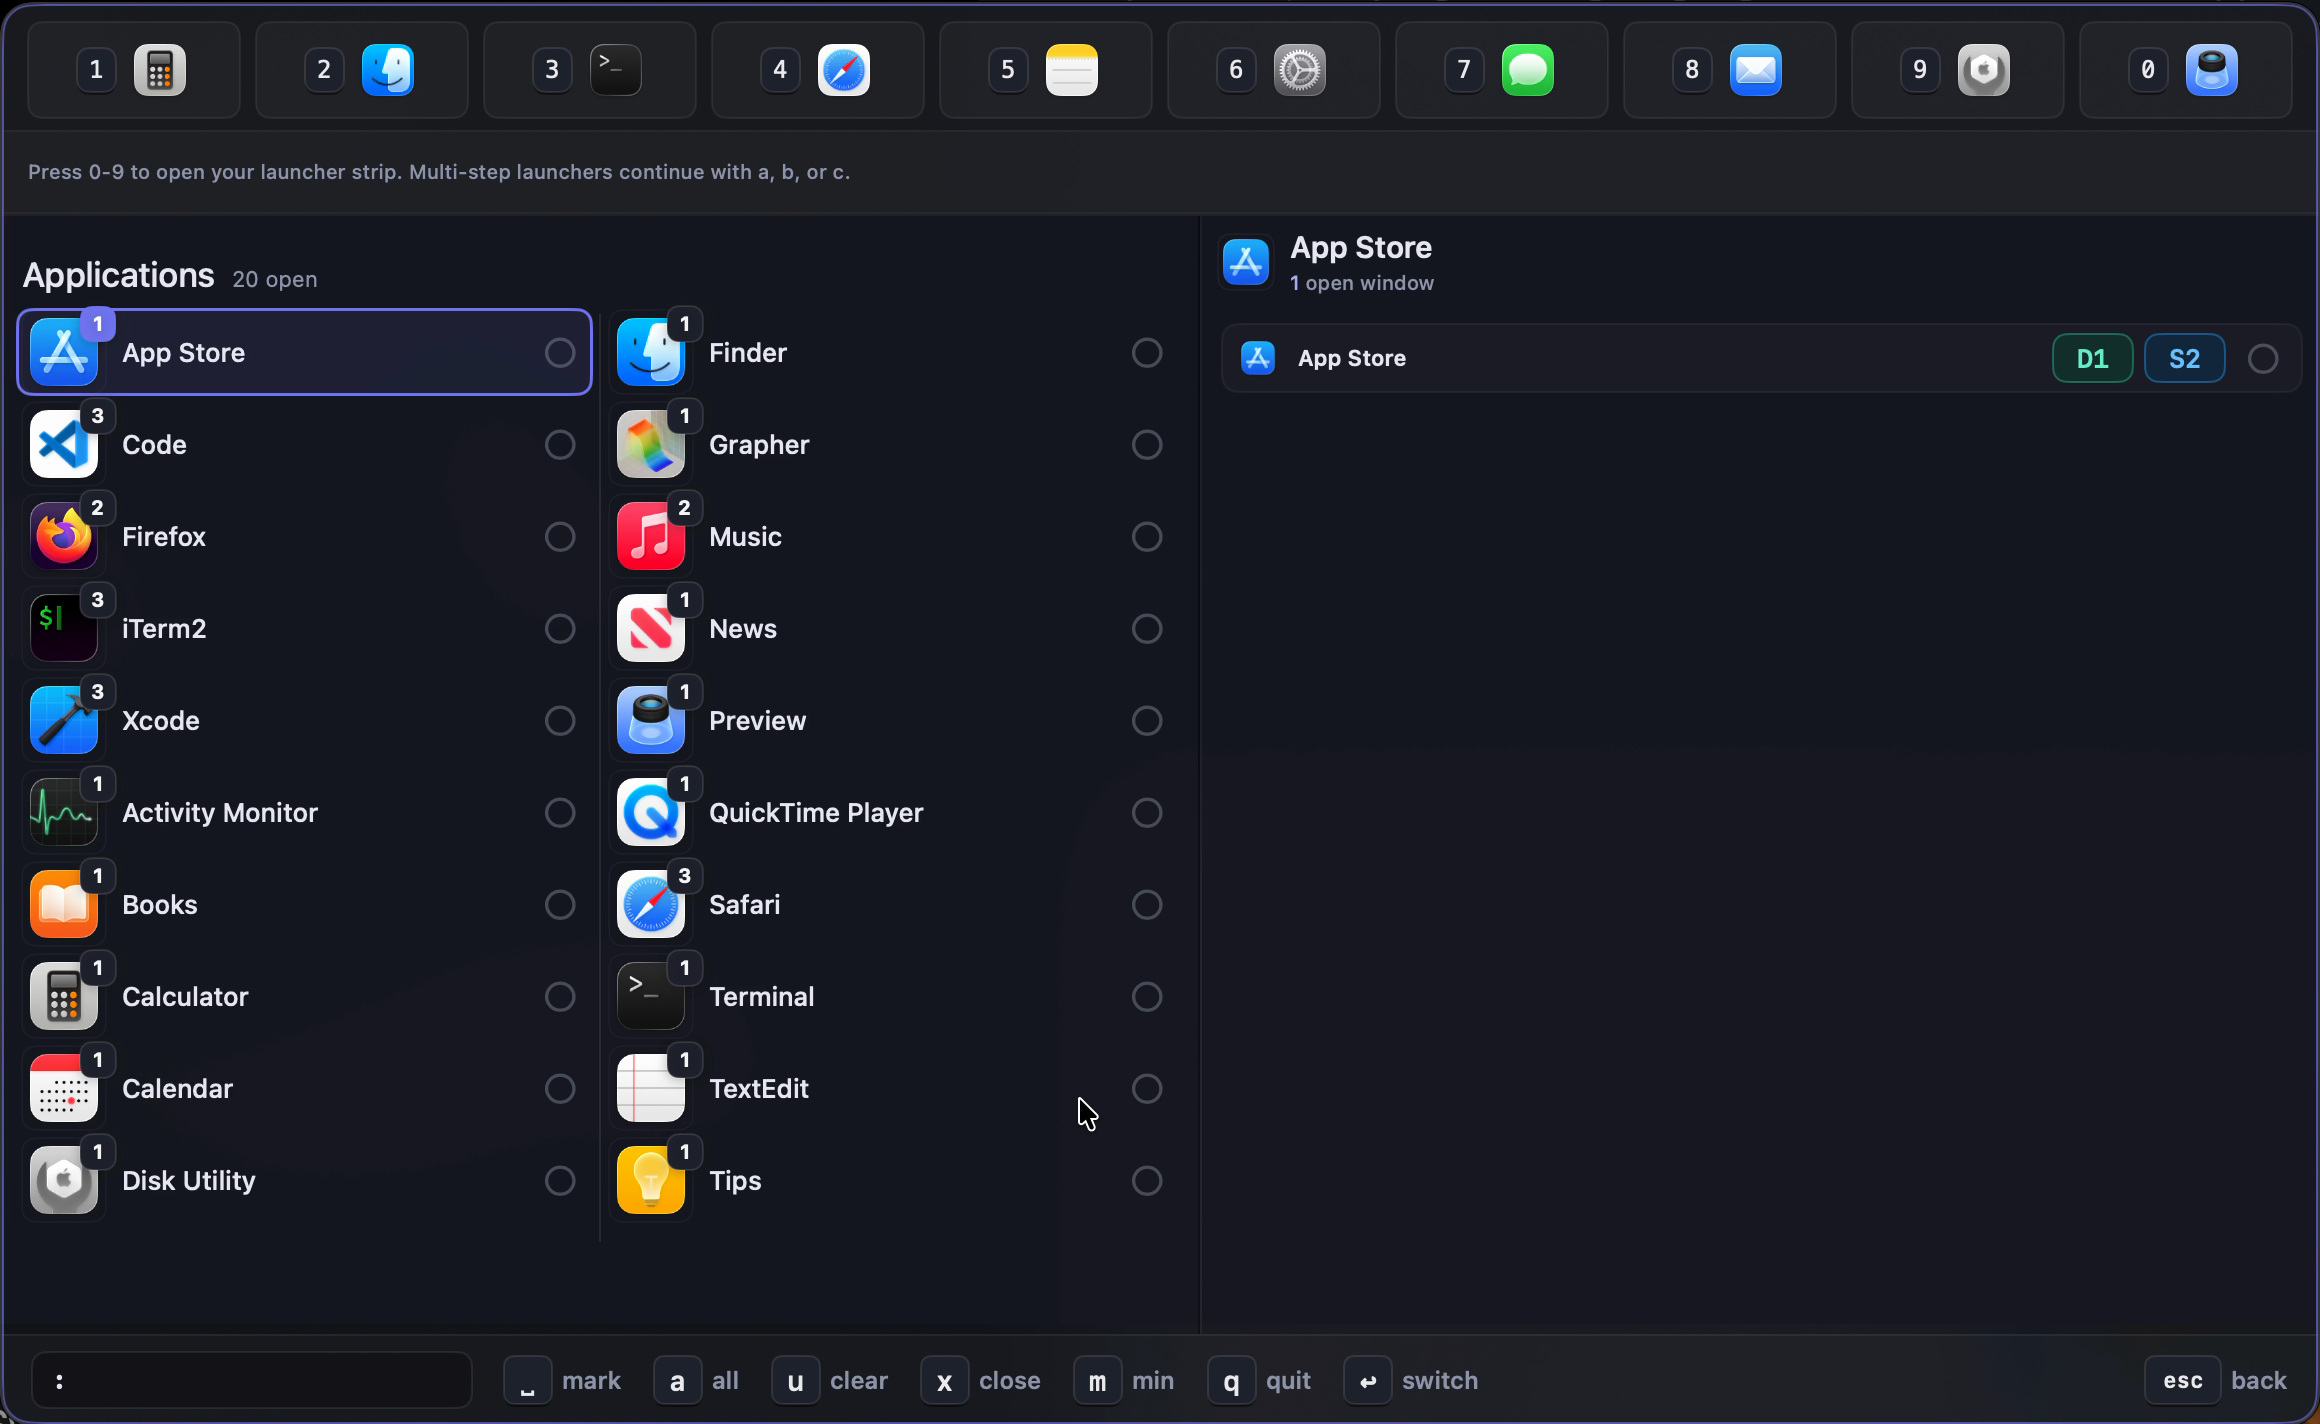Click the Books app icon

64,905
